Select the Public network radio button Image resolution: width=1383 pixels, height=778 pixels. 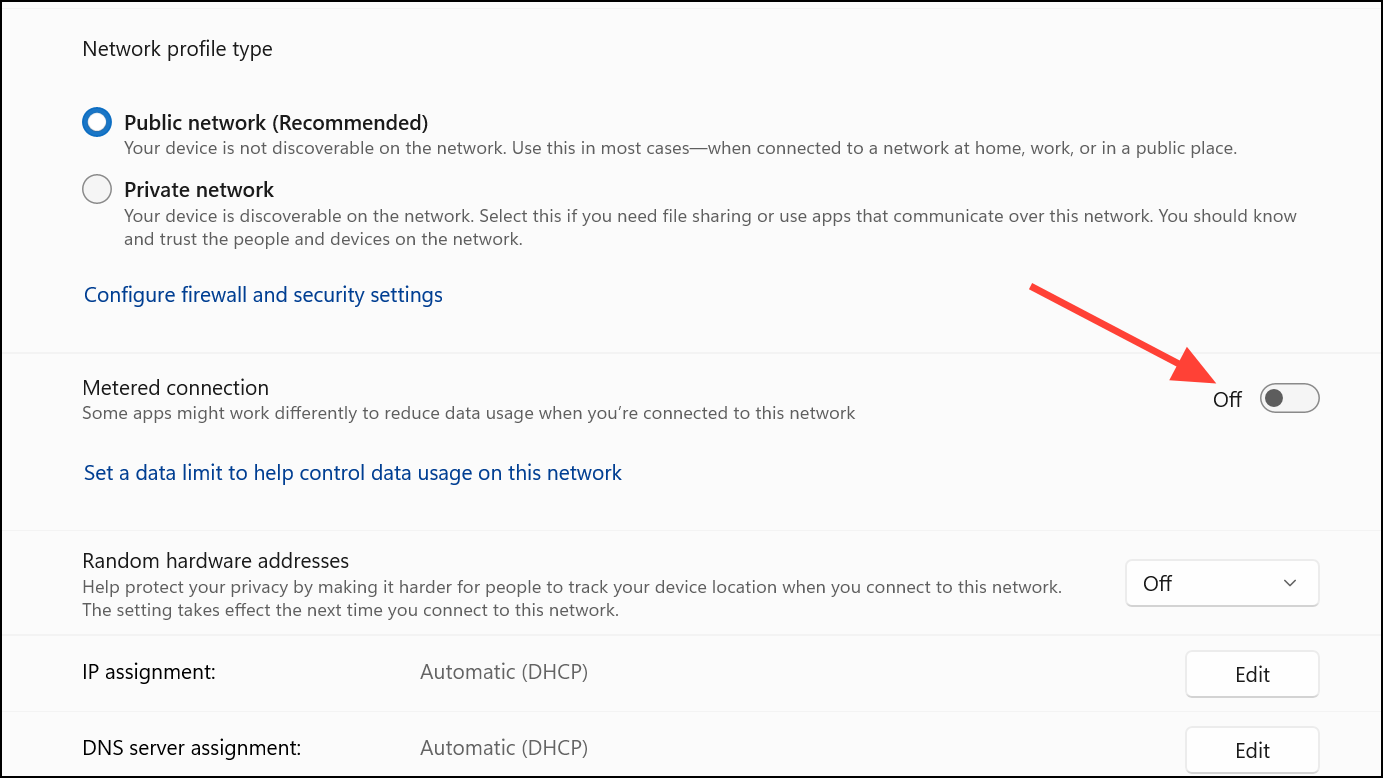pos(97,123)
